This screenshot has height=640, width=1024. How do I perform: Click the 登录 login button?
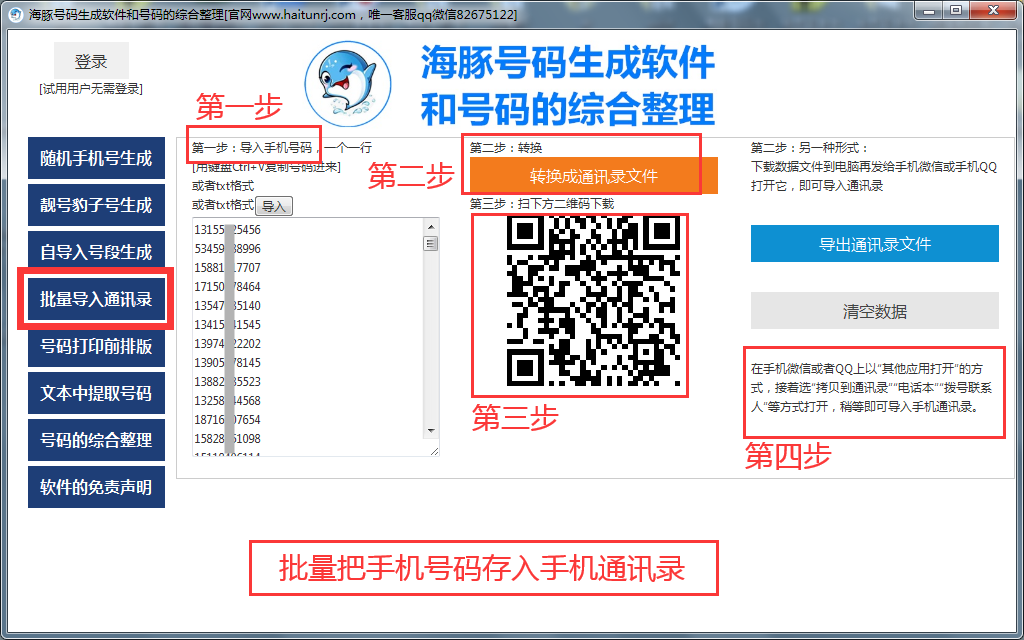91,62
